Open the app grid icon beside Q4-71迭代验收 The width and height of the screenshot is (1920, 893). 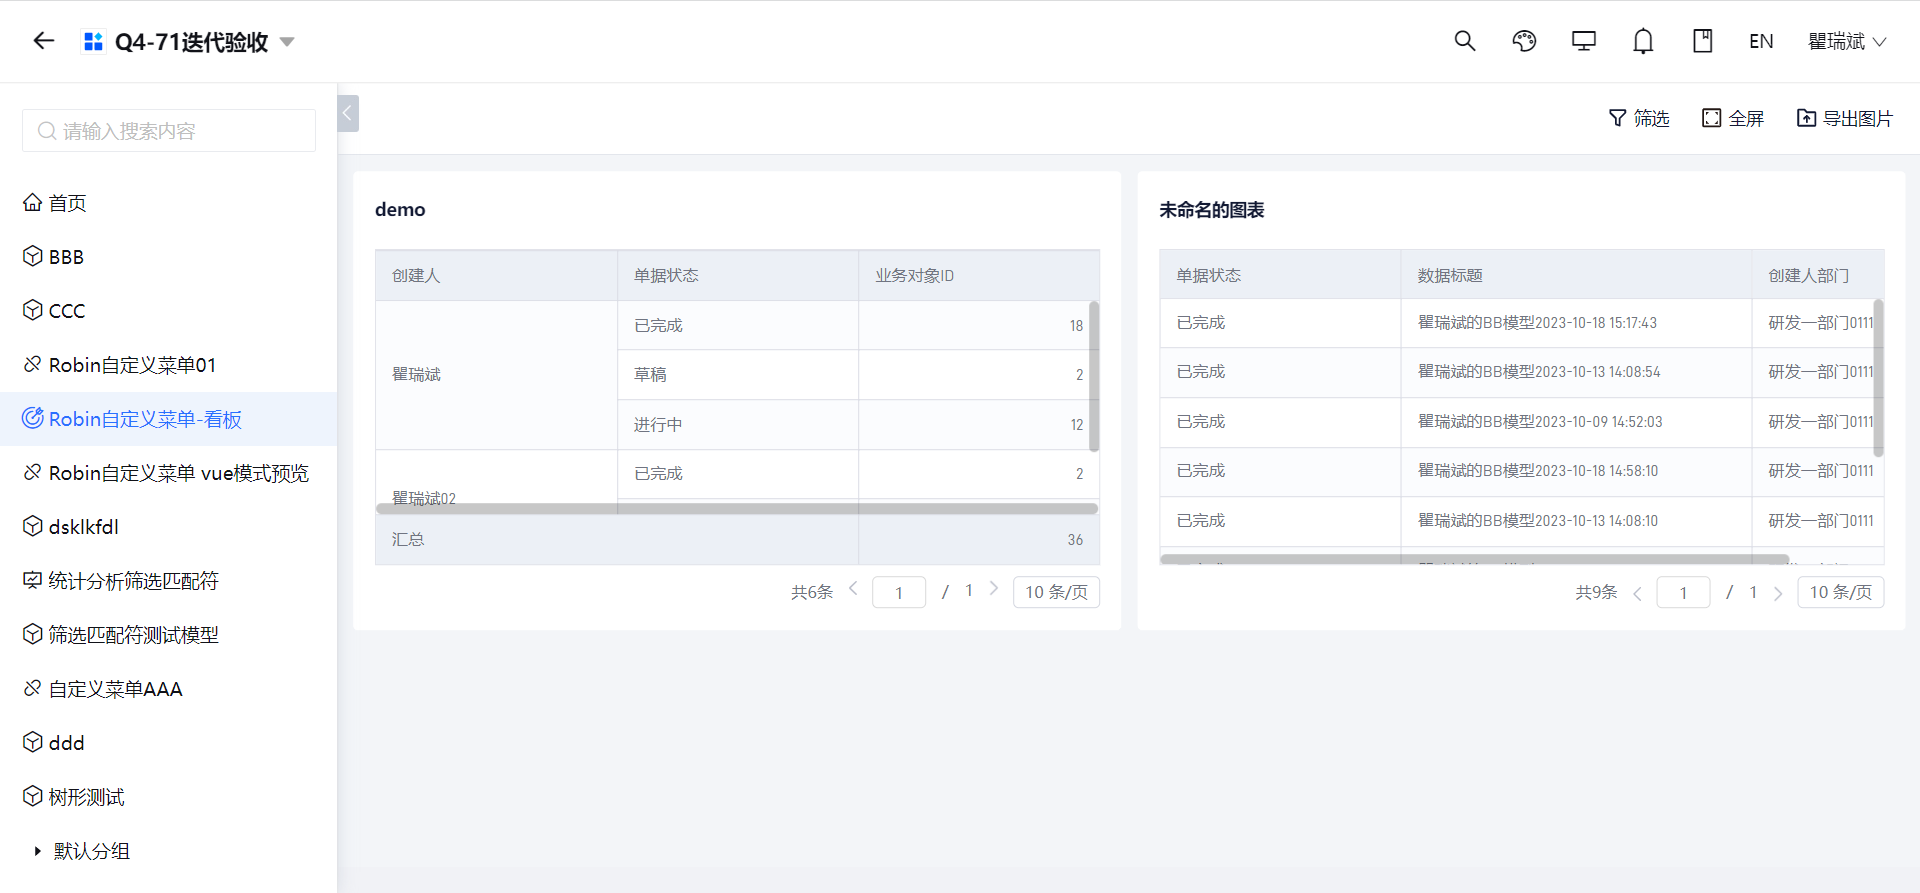(93, 42)
